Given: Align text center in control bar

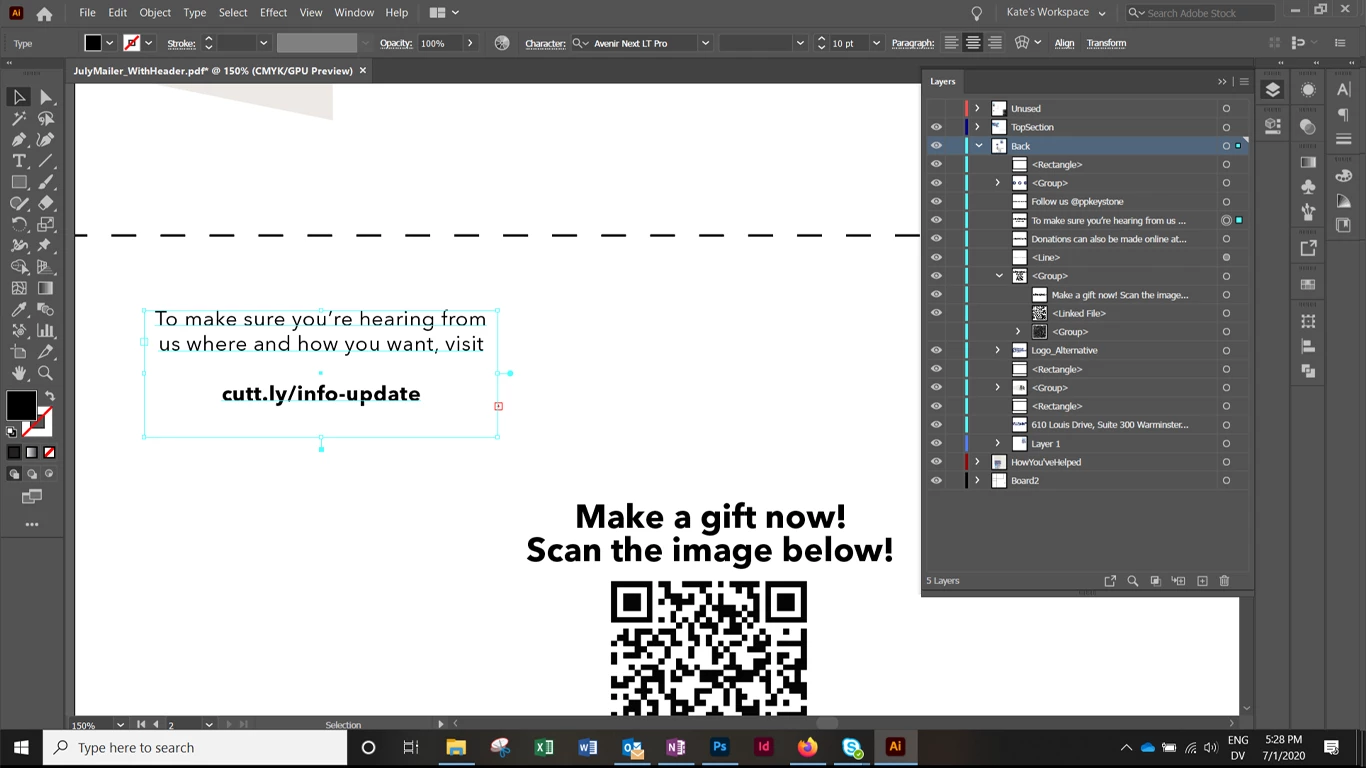Looking at the screenshot, I should pos(973,43).
